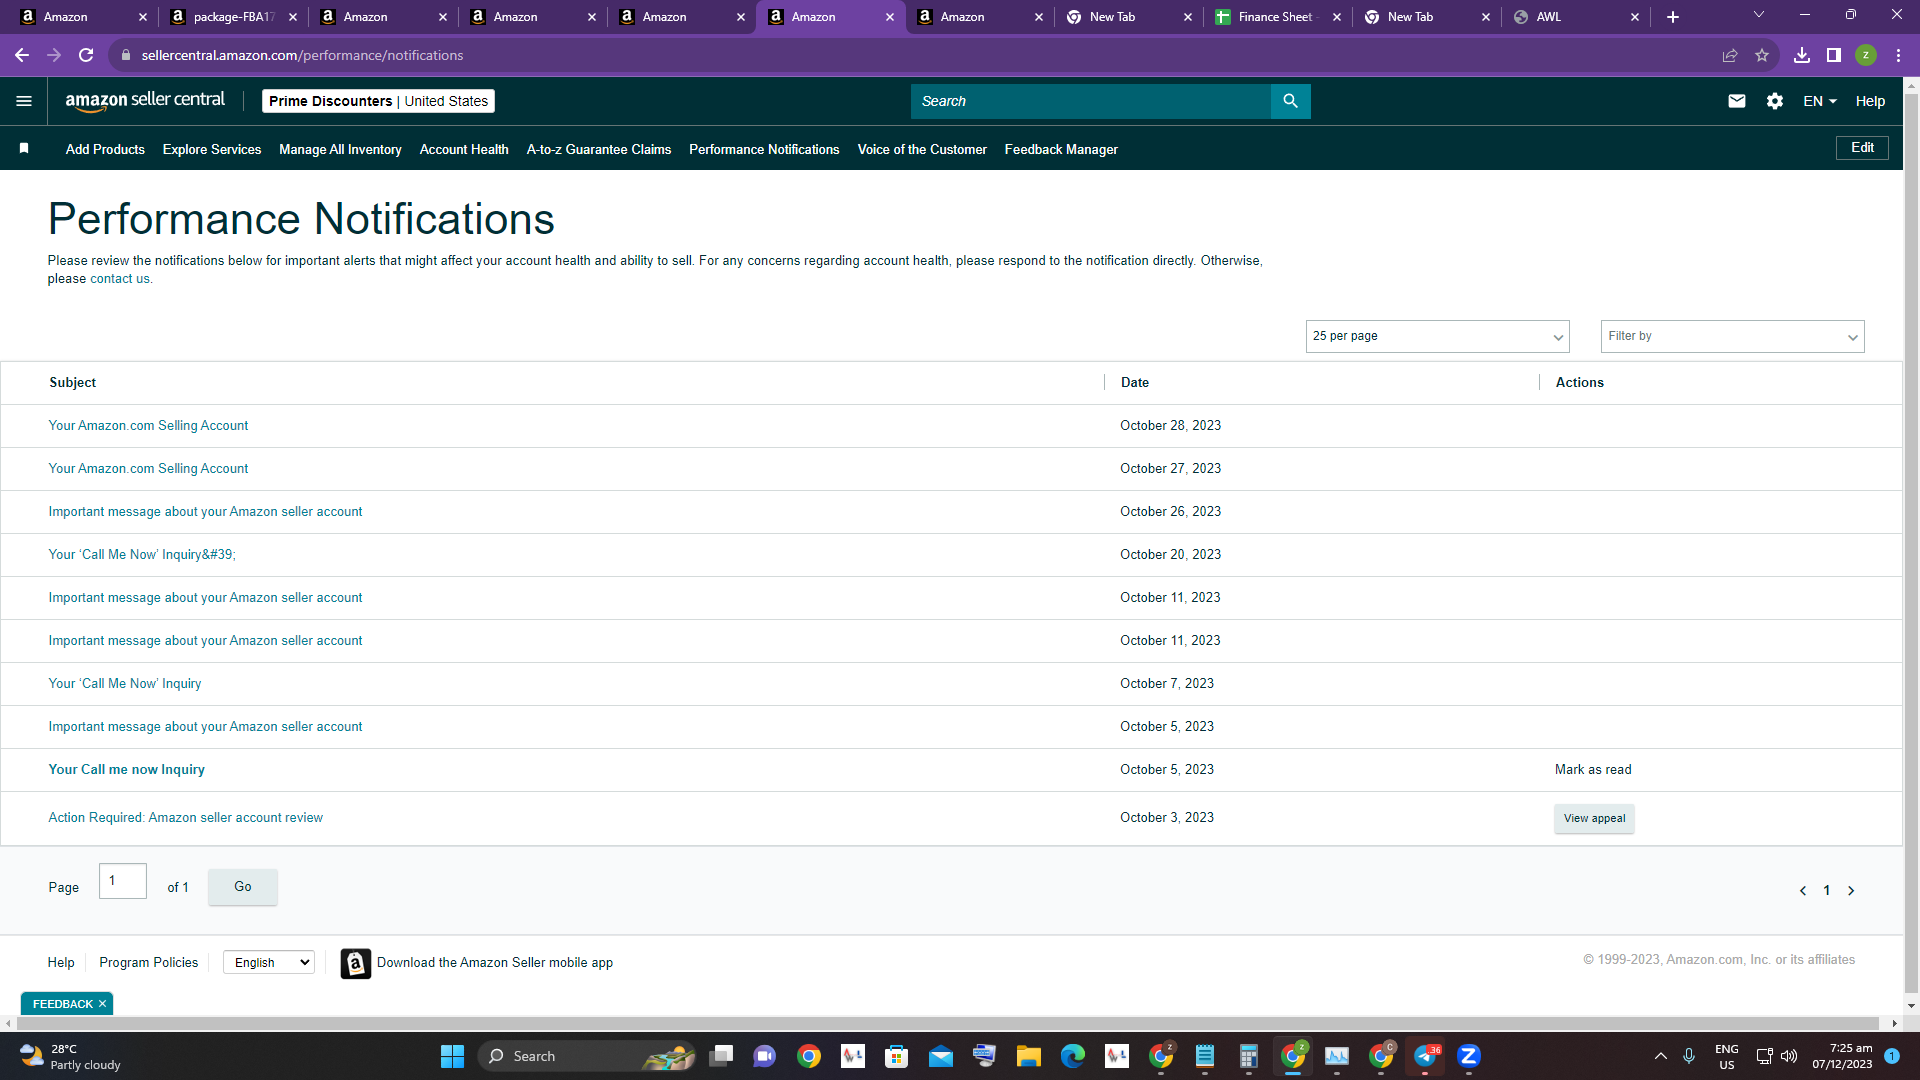Screen dimensions: 1920x1080
Task: Expand the EN language menu
Action: (x=1820, y=101)
